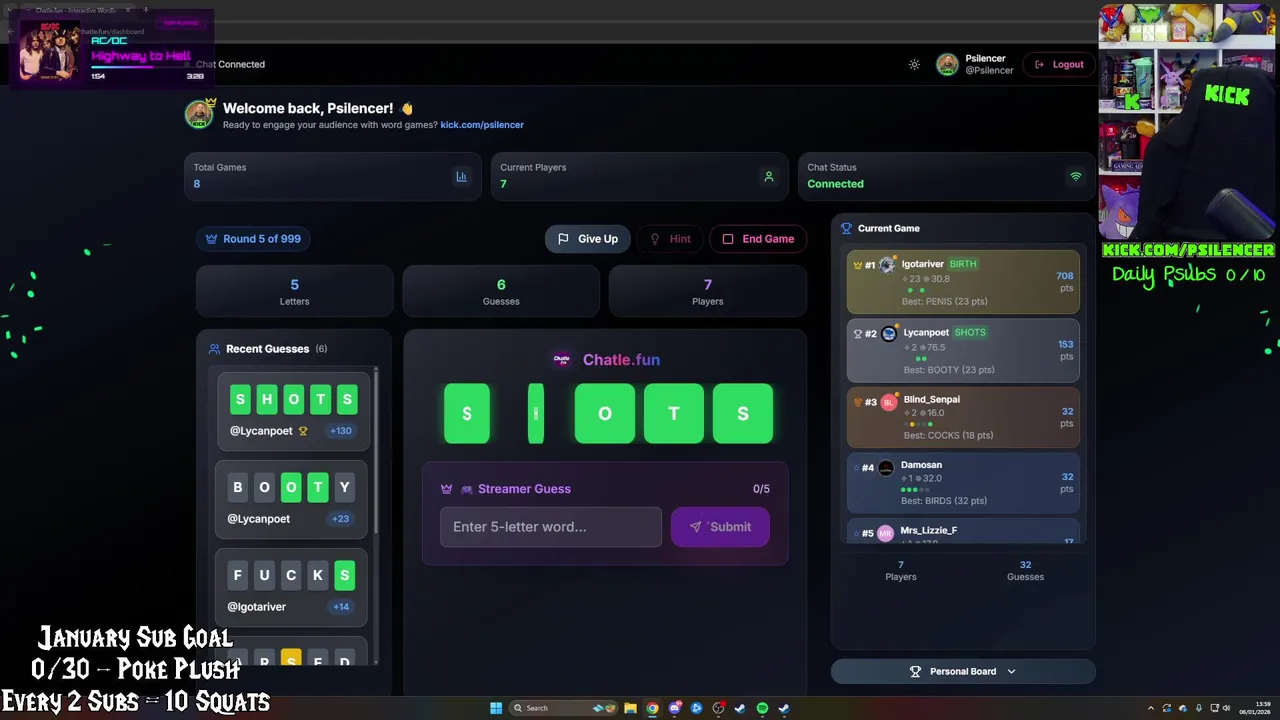Select Lycanpoet leaderboard row
The image size is (1280, 720).
click(x=963, y=350)
